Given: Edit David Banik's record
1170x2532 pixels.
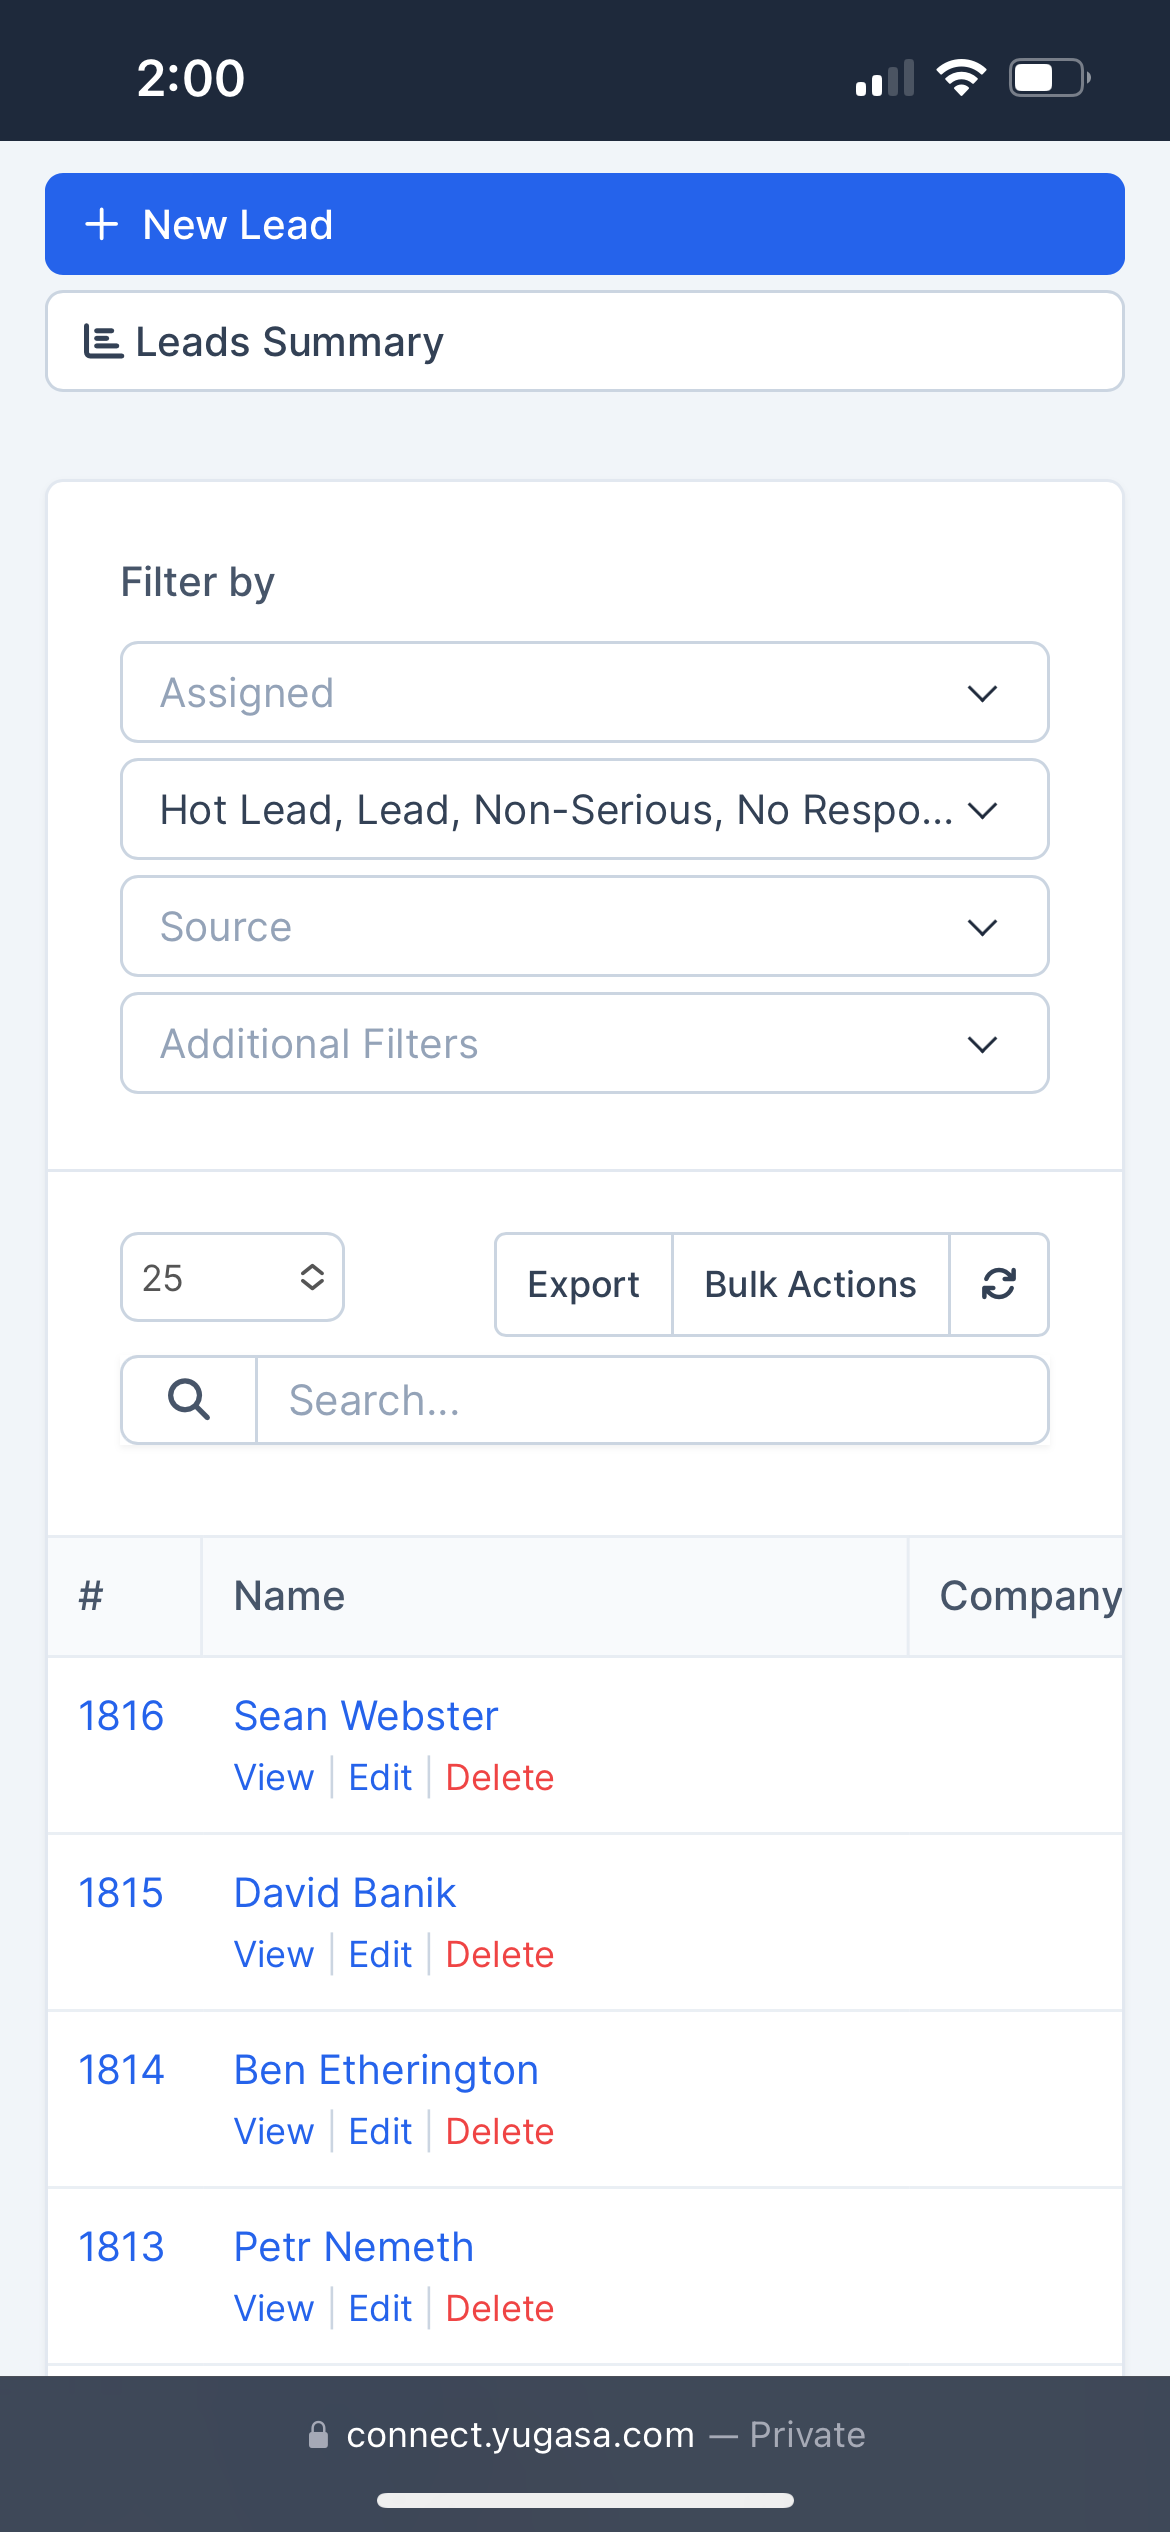Looking at the screenshot, I should 380,1954.
